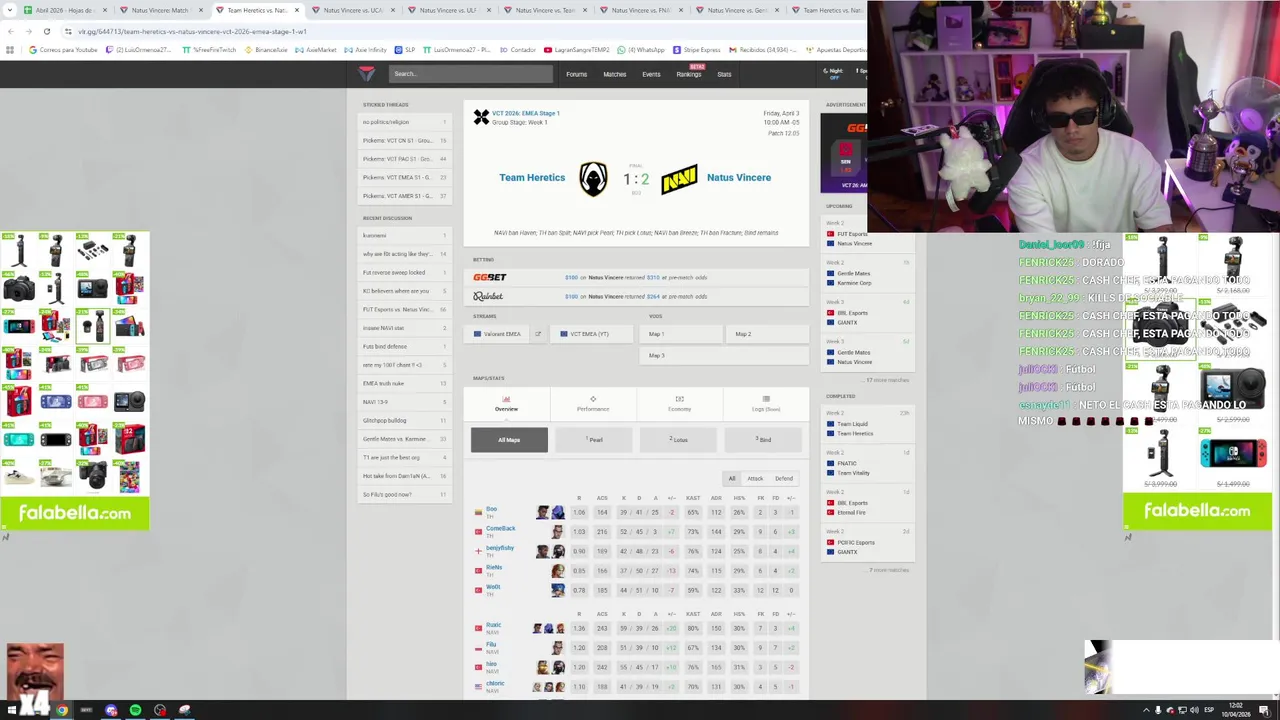Open the WhatsApp bookmark

pyautogui.click(x=642, y=50)
